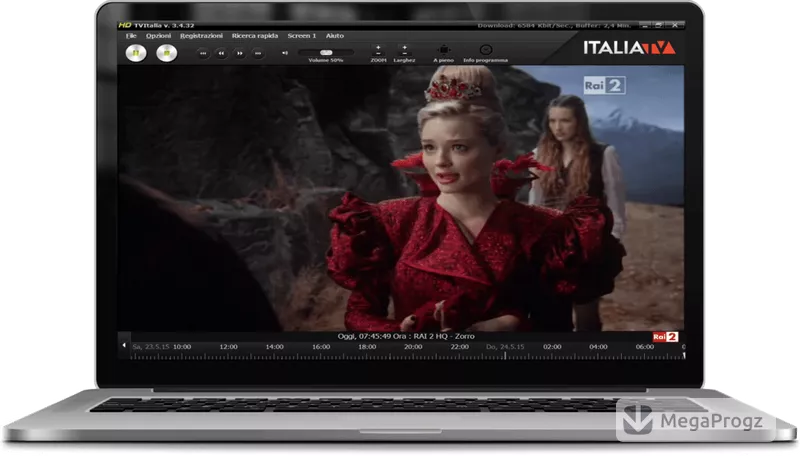
Task: Open the Aiuto menu
Action: click(335, 36)
